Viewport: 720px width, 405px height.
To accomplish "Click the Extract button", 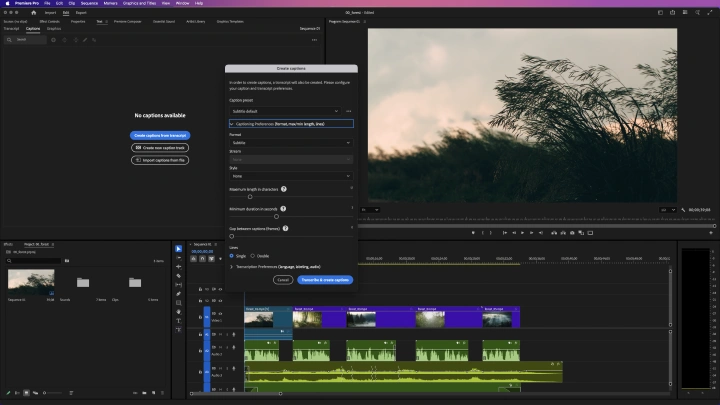I will pyautogui.click(x=563, y=233).
